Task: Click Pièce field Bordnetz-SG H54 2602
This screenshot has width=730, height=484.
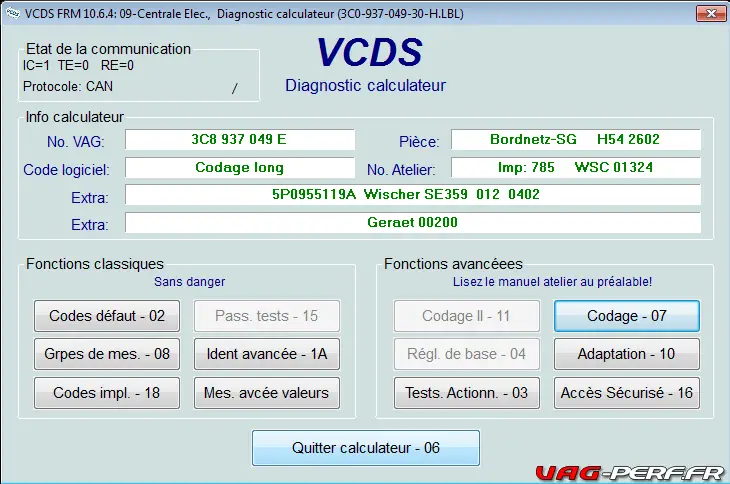Action: [575, 140]
